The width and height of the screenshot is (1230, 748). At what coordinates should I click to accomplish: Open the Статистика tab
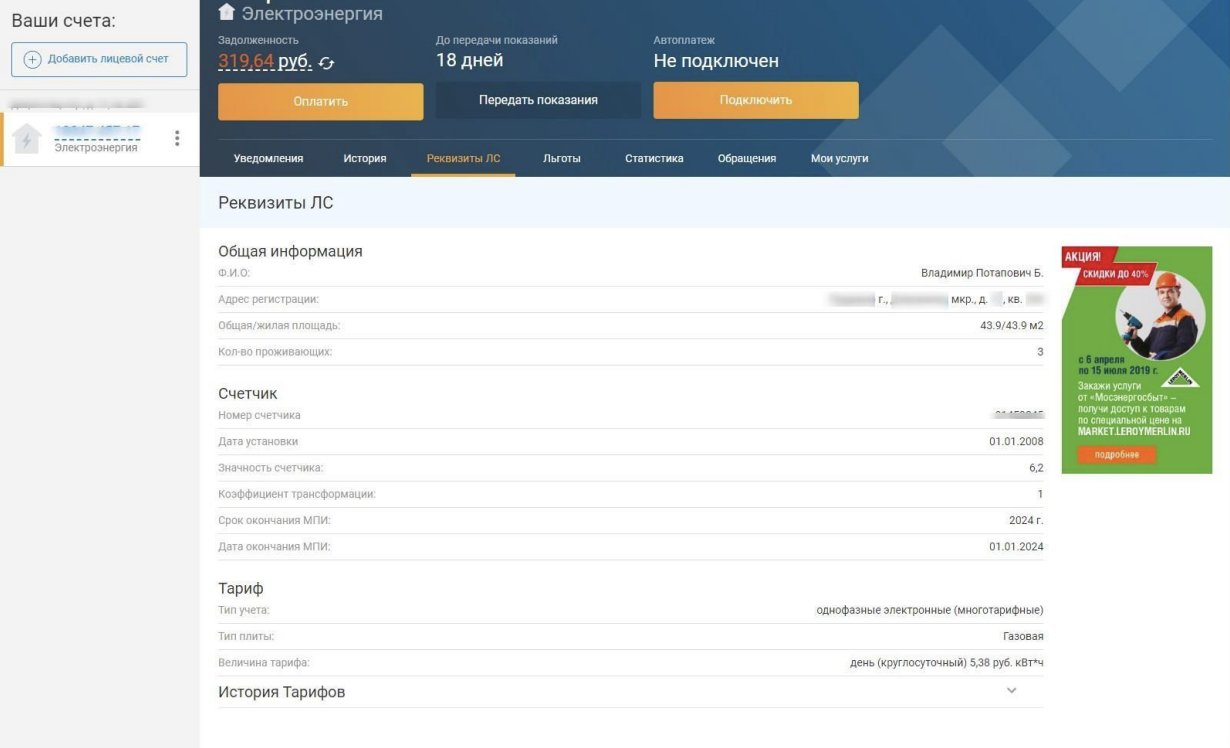(x=654, y=158)
